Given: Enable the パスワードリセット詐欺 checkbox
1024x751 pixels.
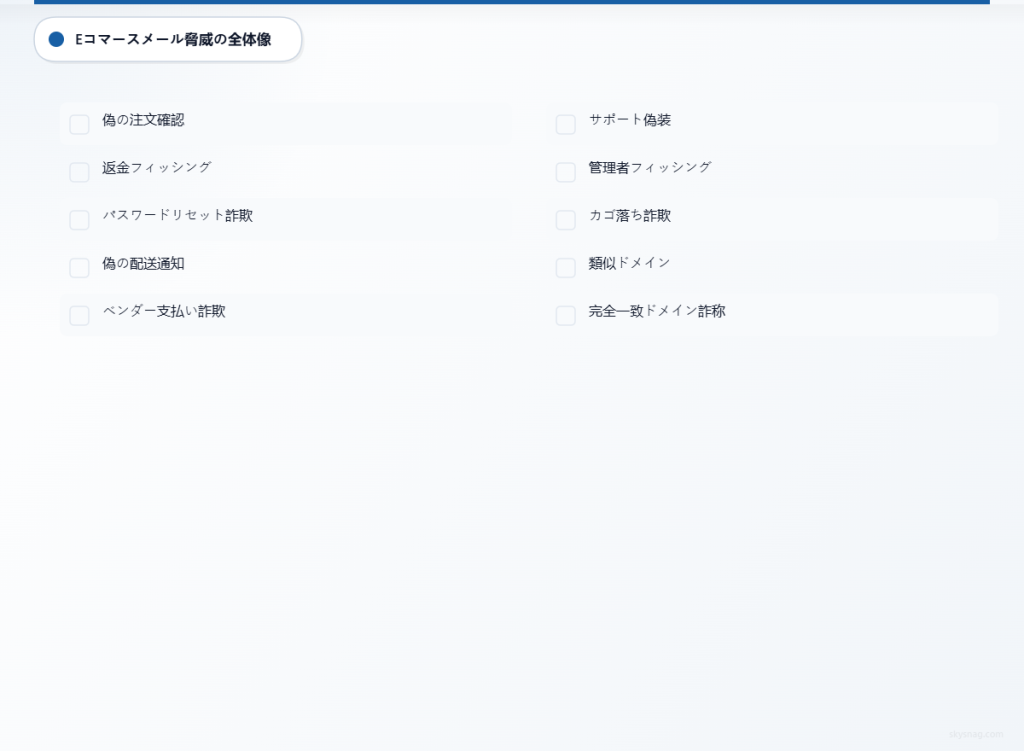Looking at the screenshot, I should (79, 219).
